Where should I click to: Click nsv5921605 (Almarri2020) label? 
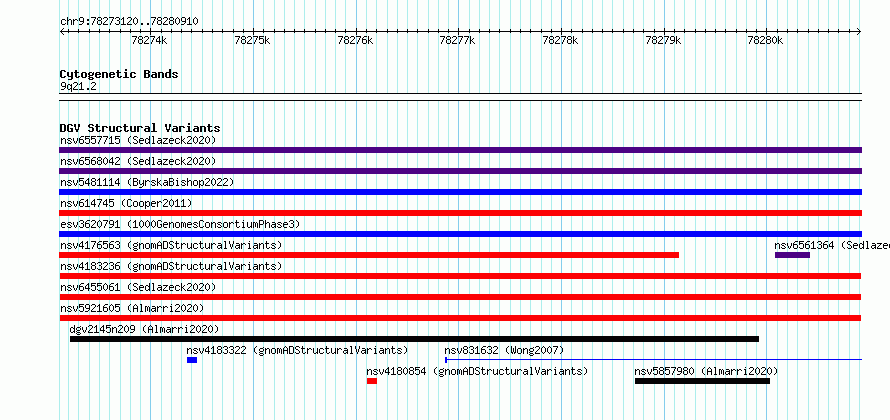(x=132, y=308)
